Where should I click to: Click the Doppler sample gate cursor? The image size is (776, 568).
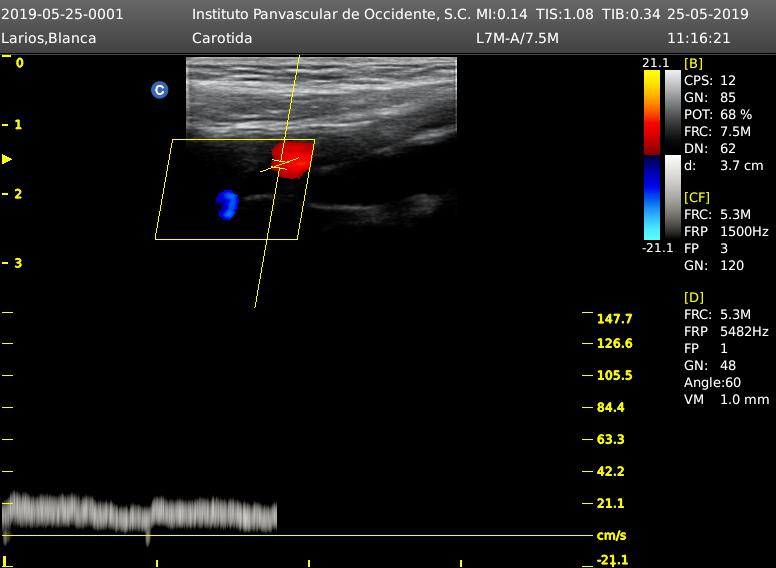pos(280,165)
